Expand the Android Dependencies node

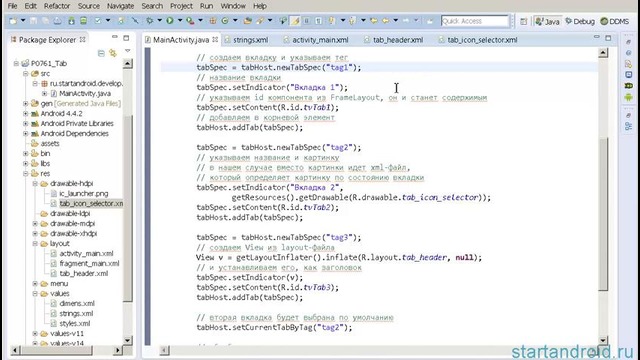[26, 133]
